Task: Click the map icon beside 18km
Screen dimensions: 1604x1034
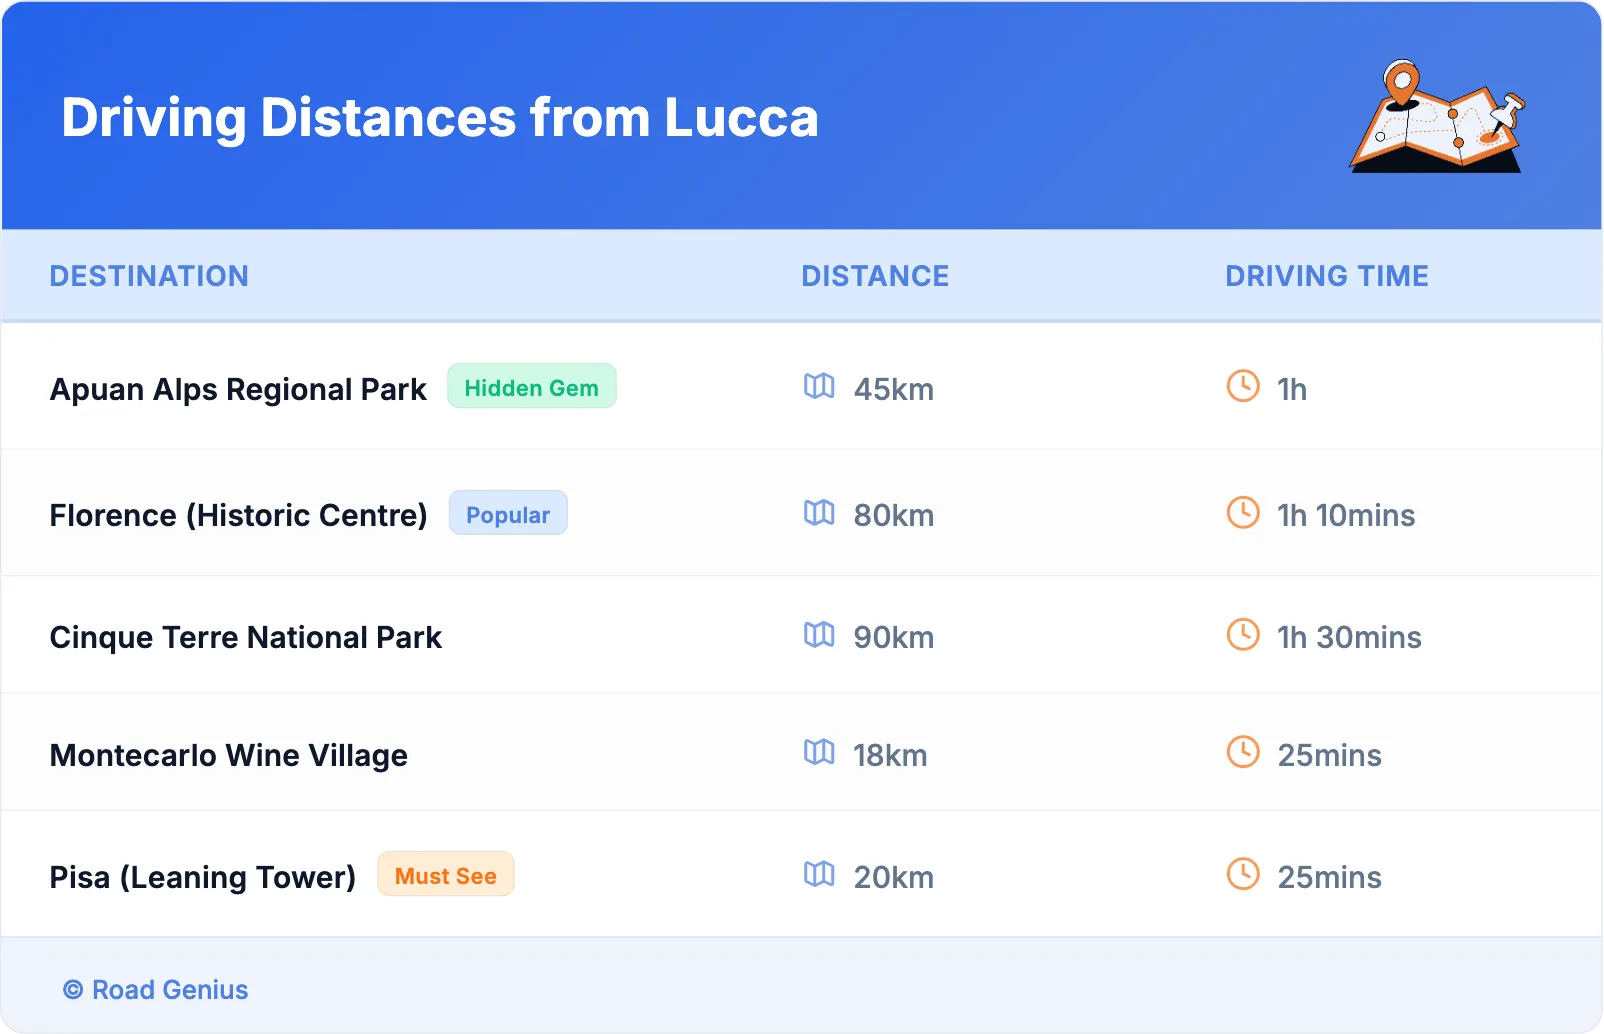Action: (x=819, y=752)
